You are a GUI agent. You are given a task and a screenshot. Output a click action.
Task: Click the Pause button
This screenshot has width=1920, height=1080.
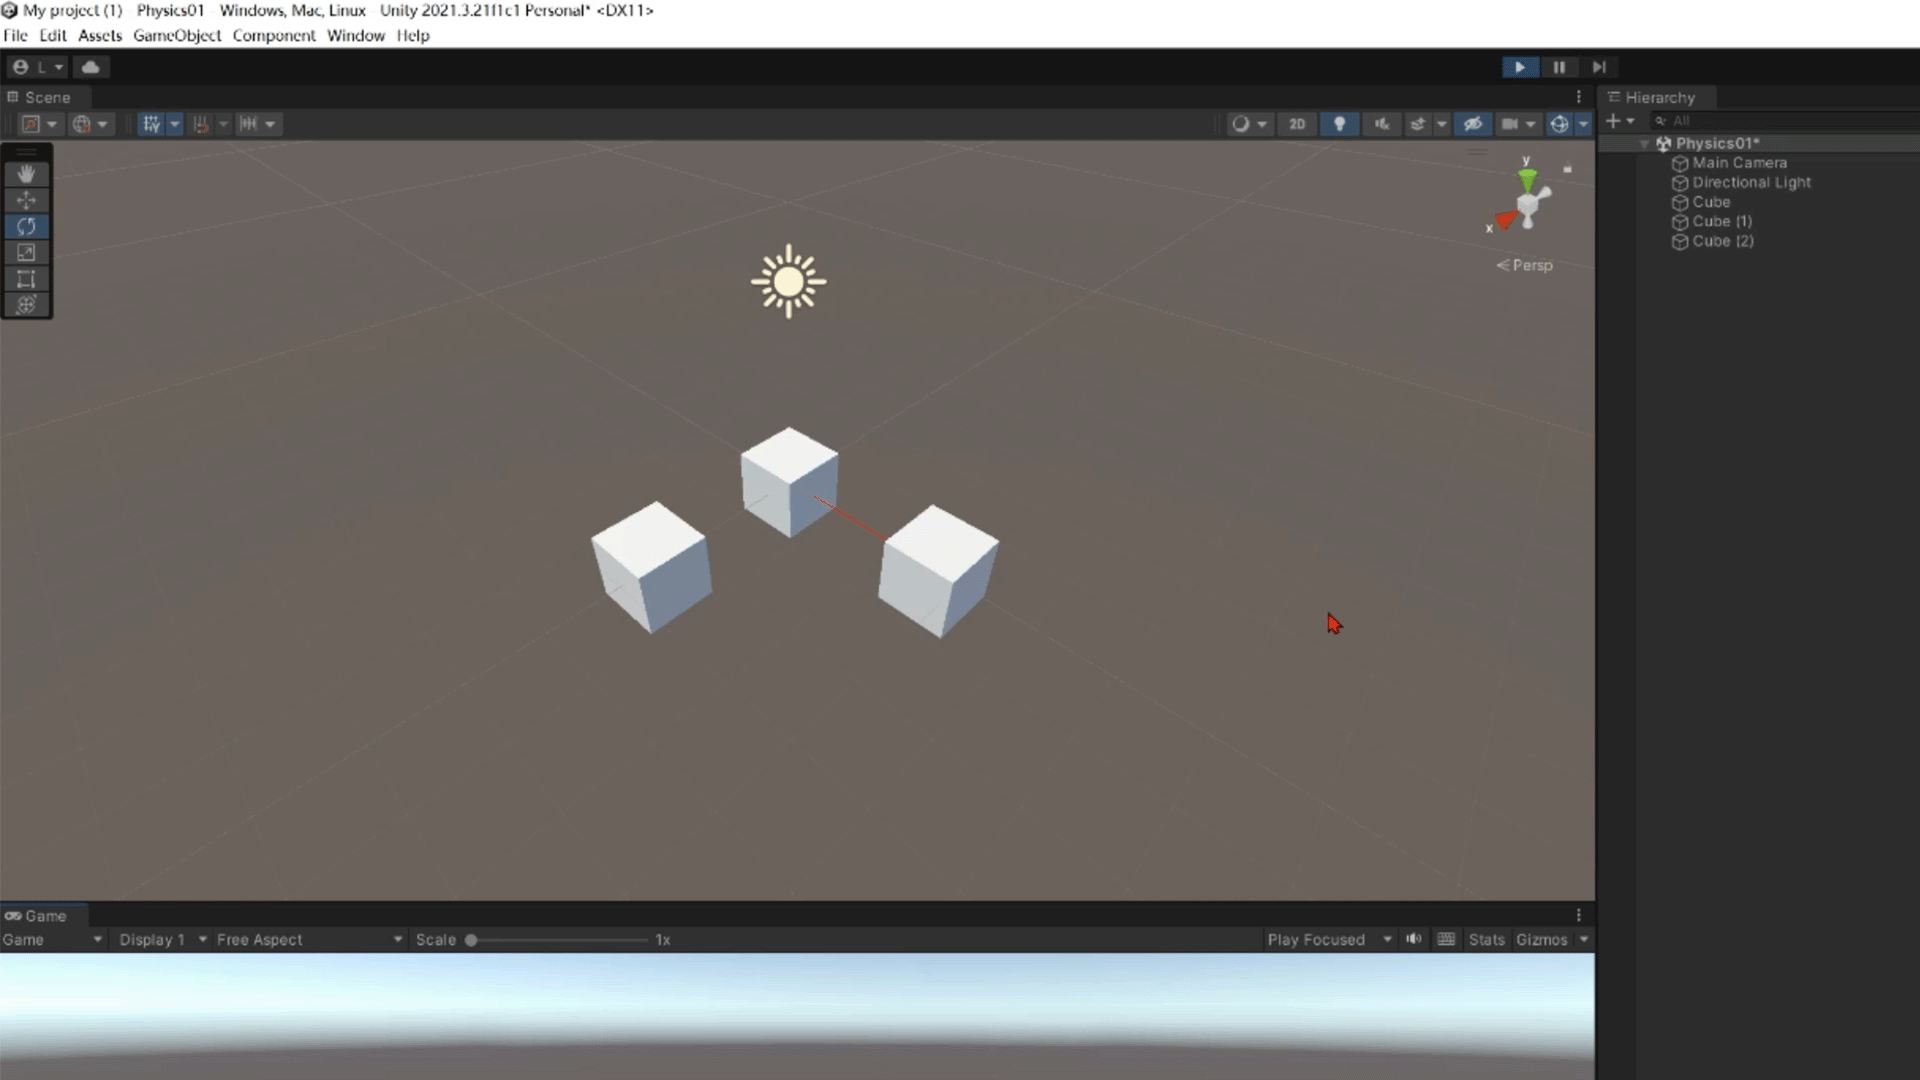pos(1559,67)
